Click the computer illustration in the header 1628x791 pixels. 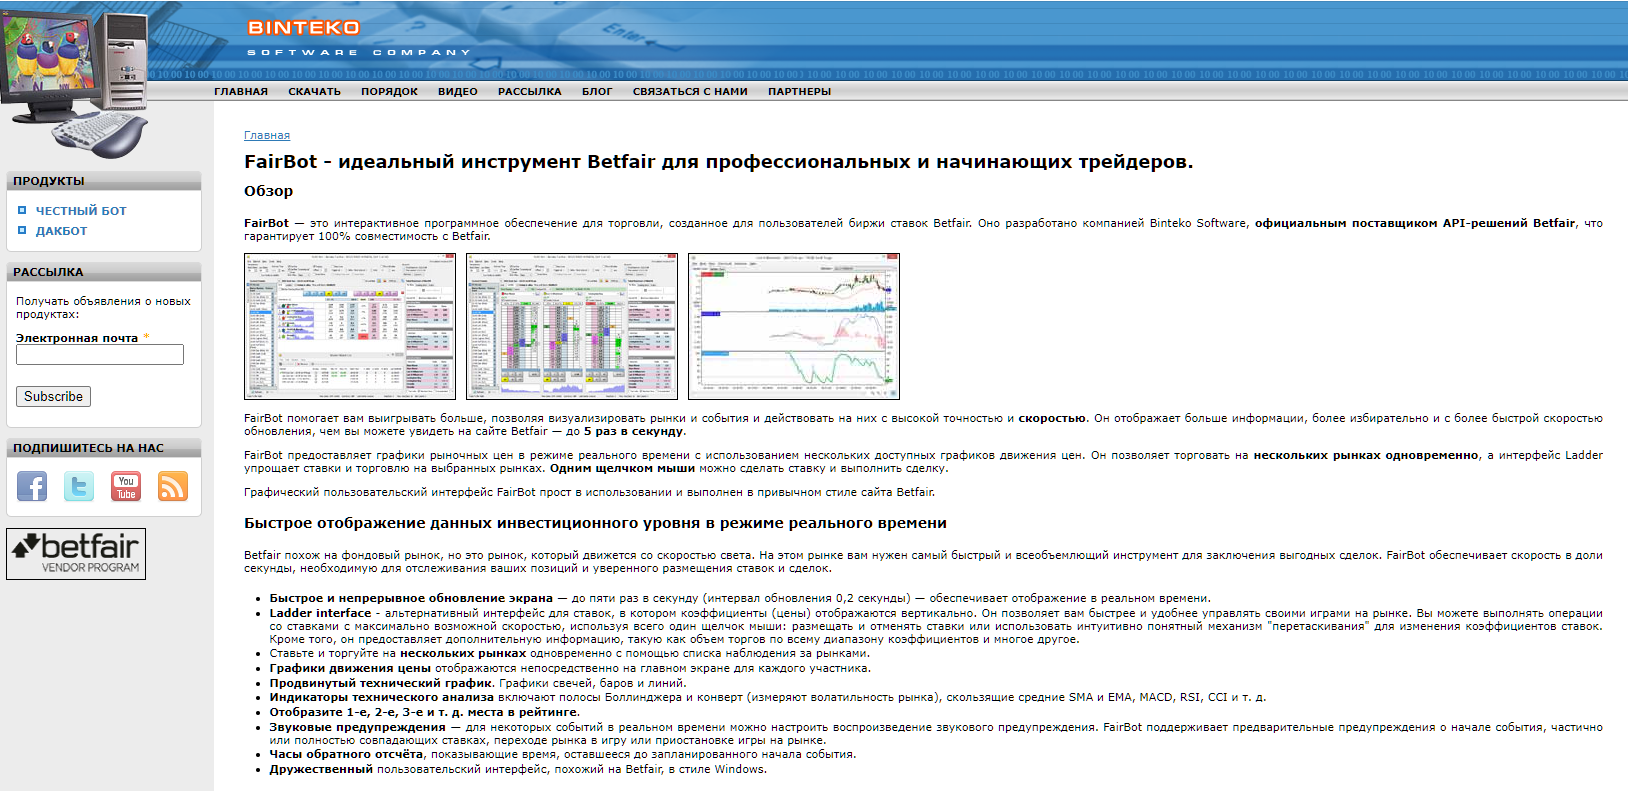(75, 82)
